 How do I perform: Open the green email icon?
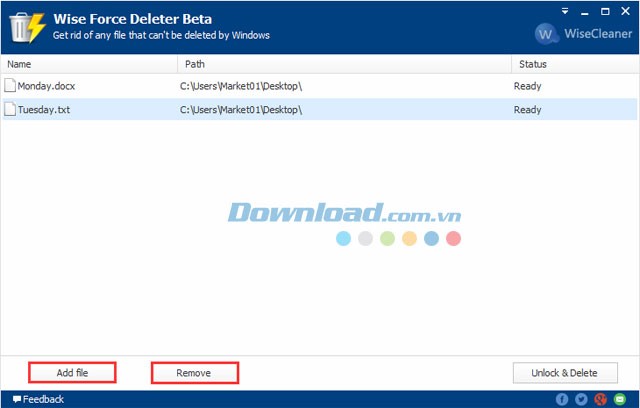[619, 399]
